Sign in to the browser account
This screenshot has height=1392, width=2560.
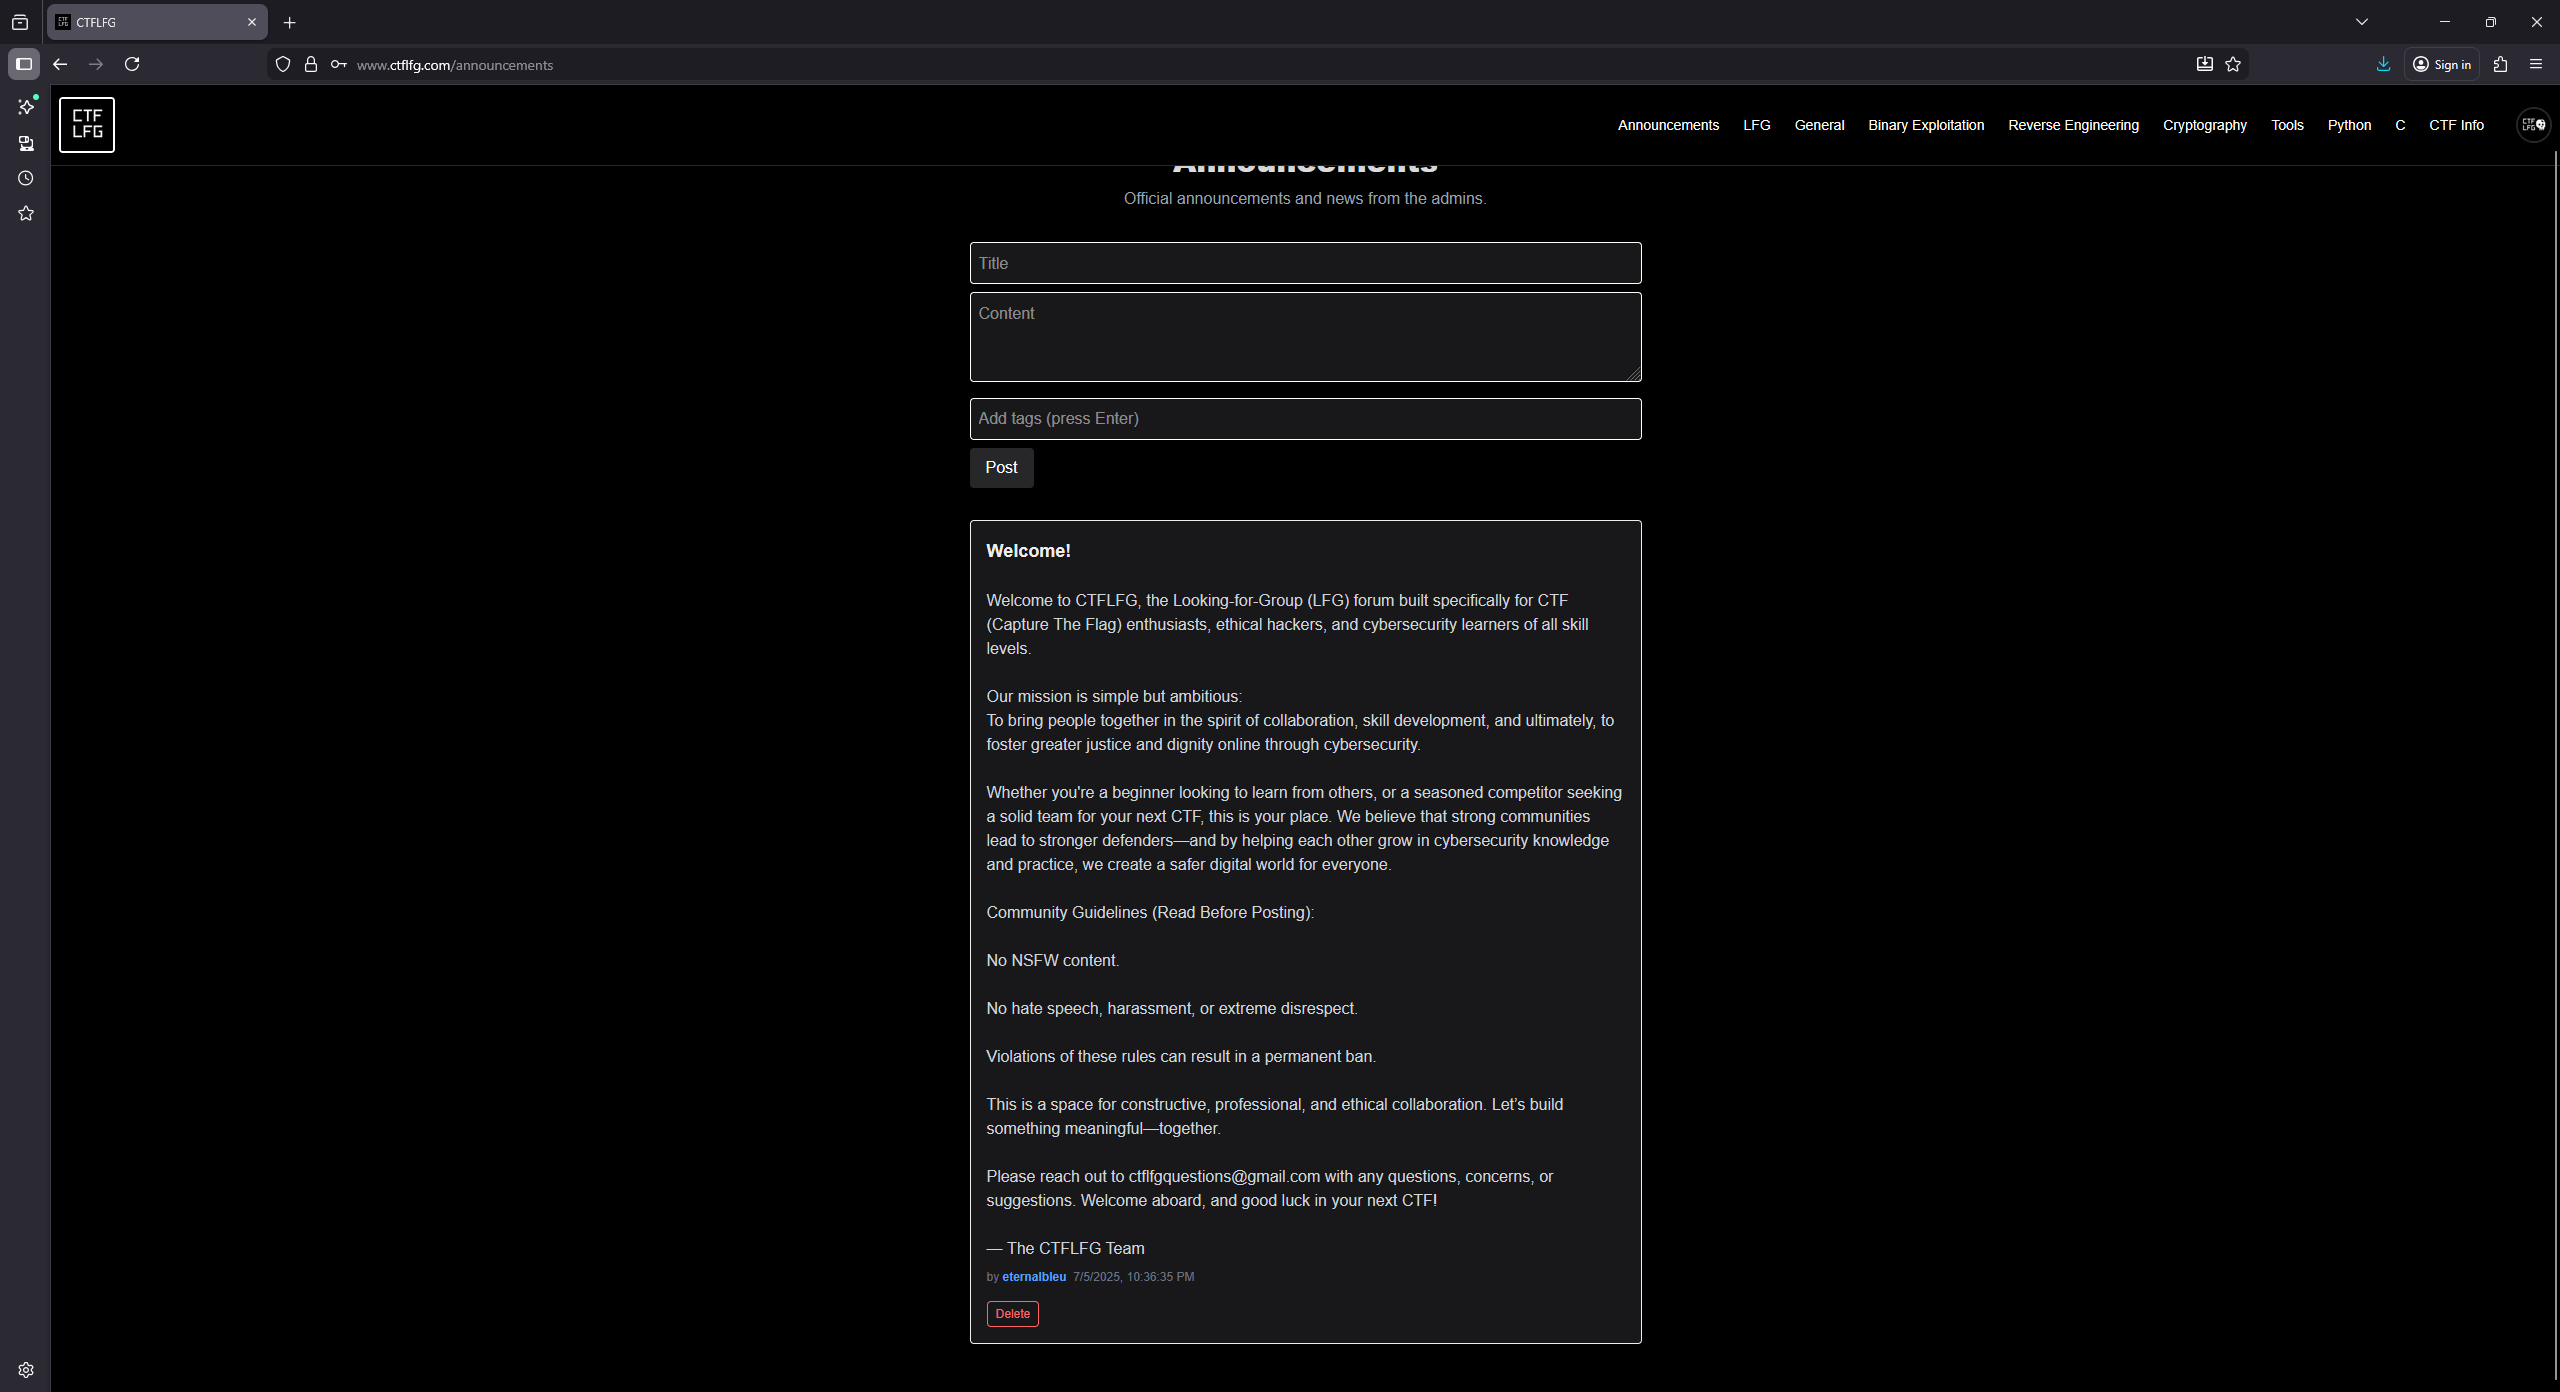coord(2441,64)
